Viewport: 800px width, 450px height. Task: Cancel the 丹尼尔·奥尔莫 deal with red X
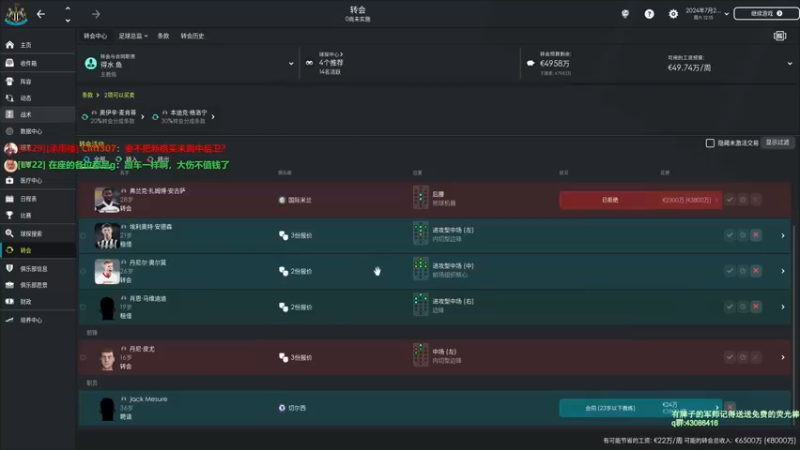click(756, 271)
